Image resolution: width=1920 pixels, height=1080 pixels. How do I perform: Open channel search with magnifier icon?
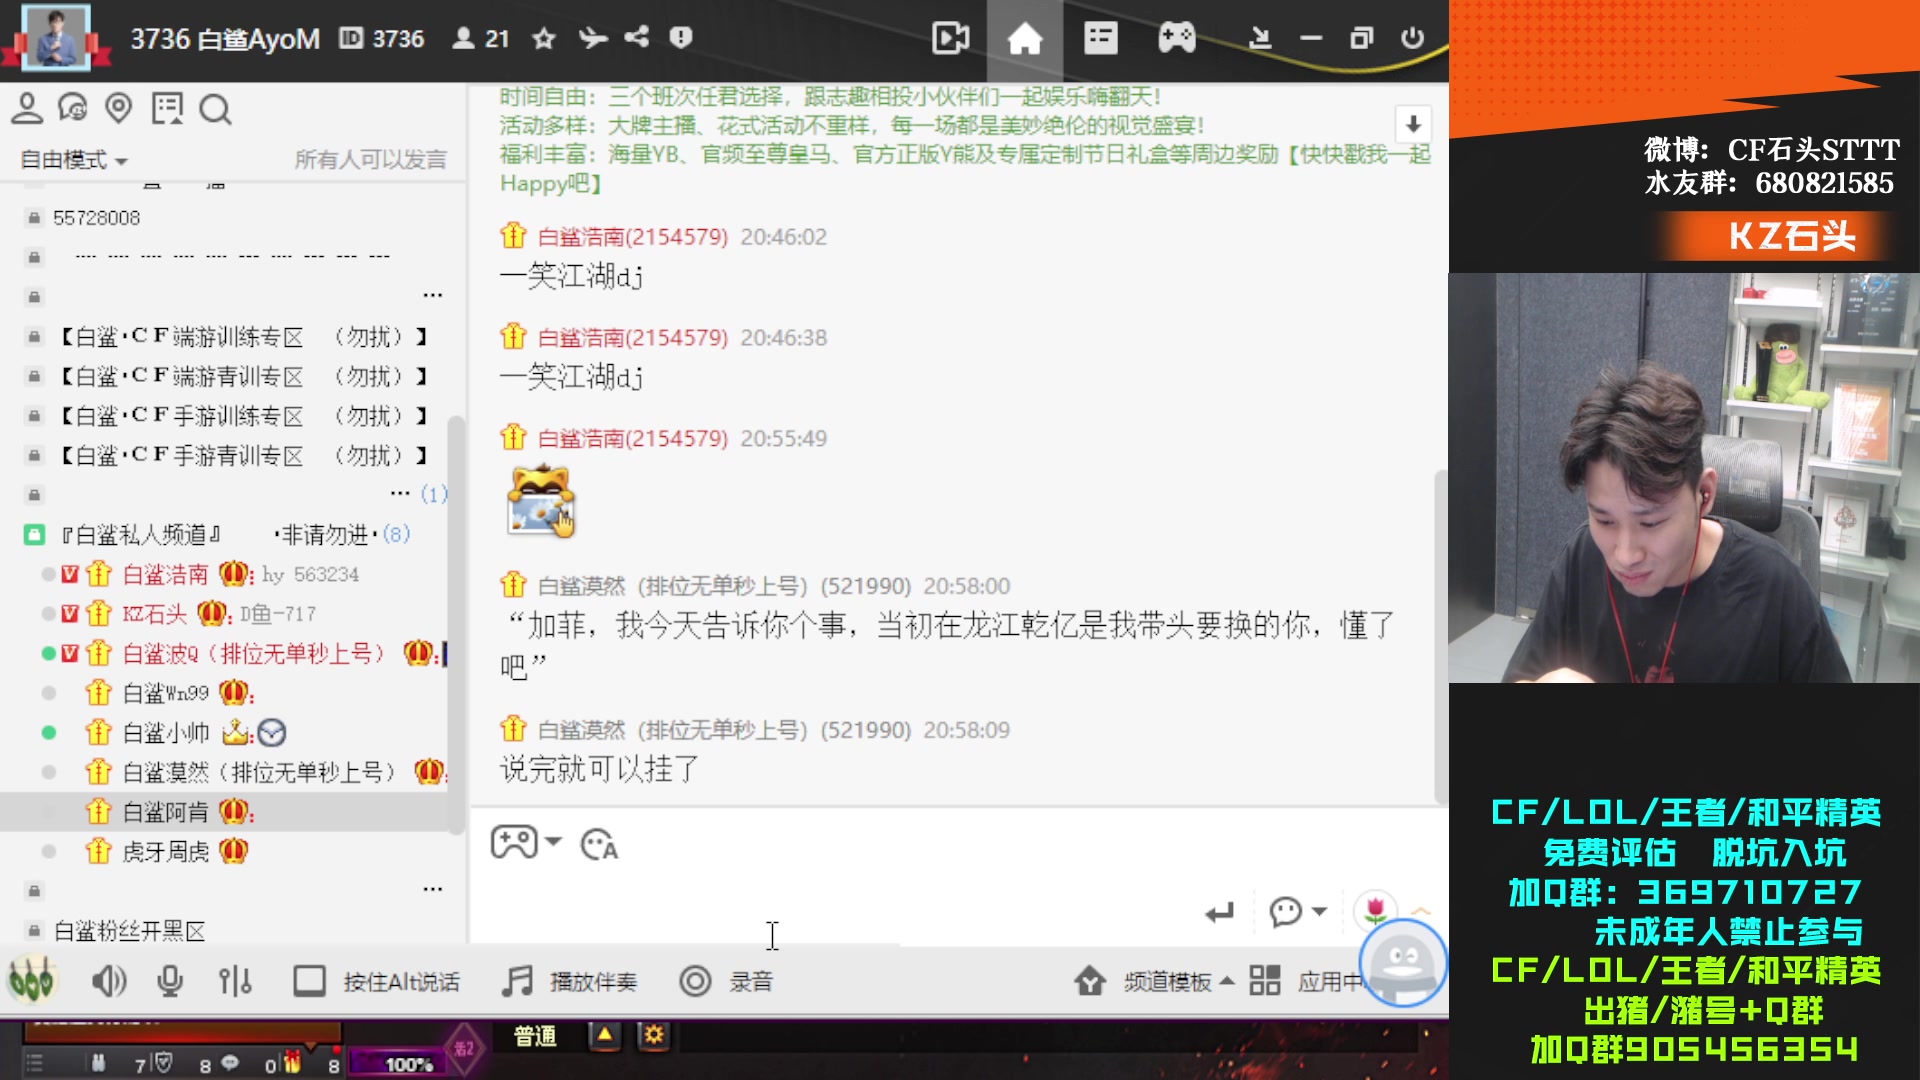click(216, 110)
